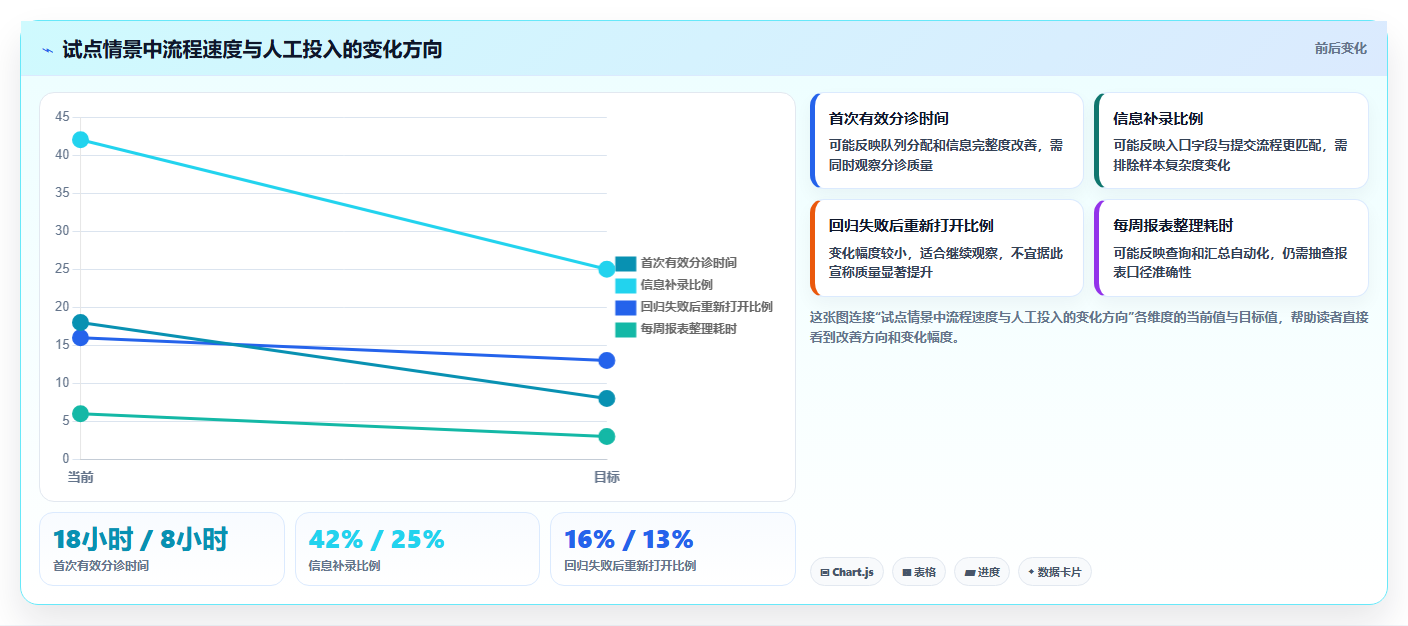Click legend label 首次有效分诊时间
The image size is (1408, 626).
click(689, 263)
